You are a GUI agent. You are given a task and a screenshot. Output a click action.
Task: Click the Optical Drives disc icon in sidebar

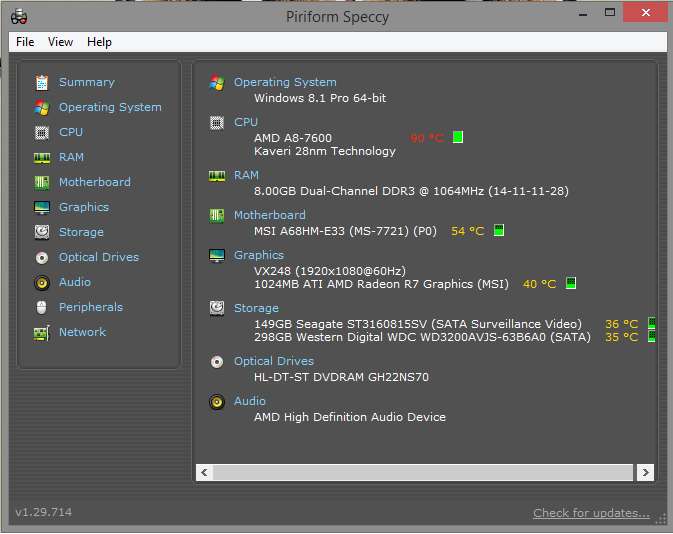[x=42, y=258]
